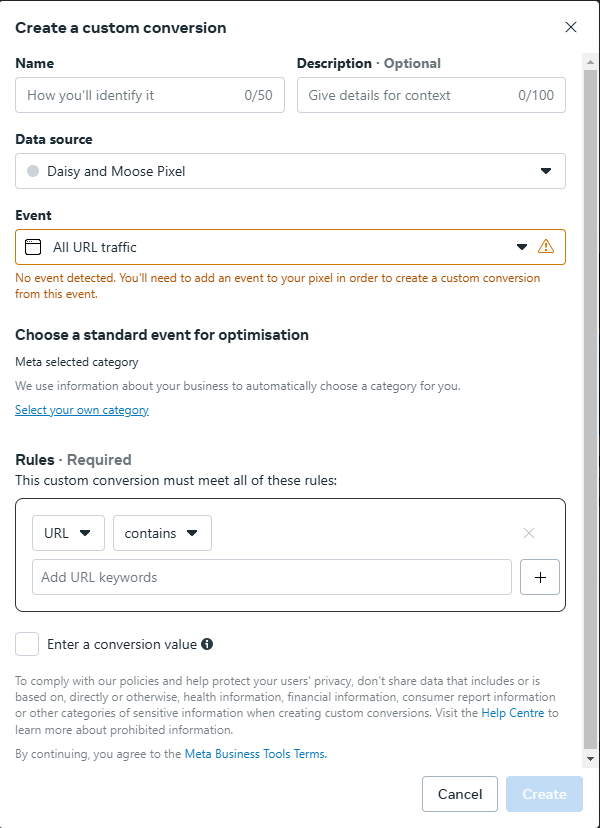600x828 pixels.
Task: Open Meta Business Tools Terms link
Action: pyautogui.click(x=256, y=754)
